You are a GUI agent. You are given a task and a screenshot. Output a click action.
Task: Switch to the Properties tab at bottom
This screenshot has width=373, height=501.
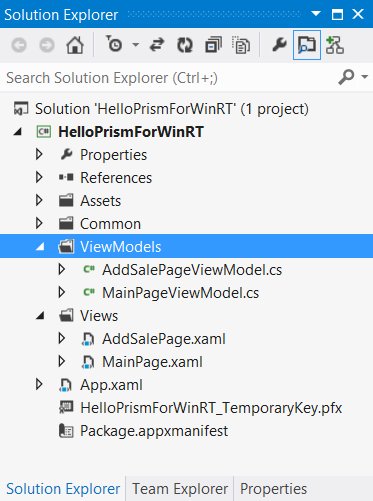click(x=273, y=489)
